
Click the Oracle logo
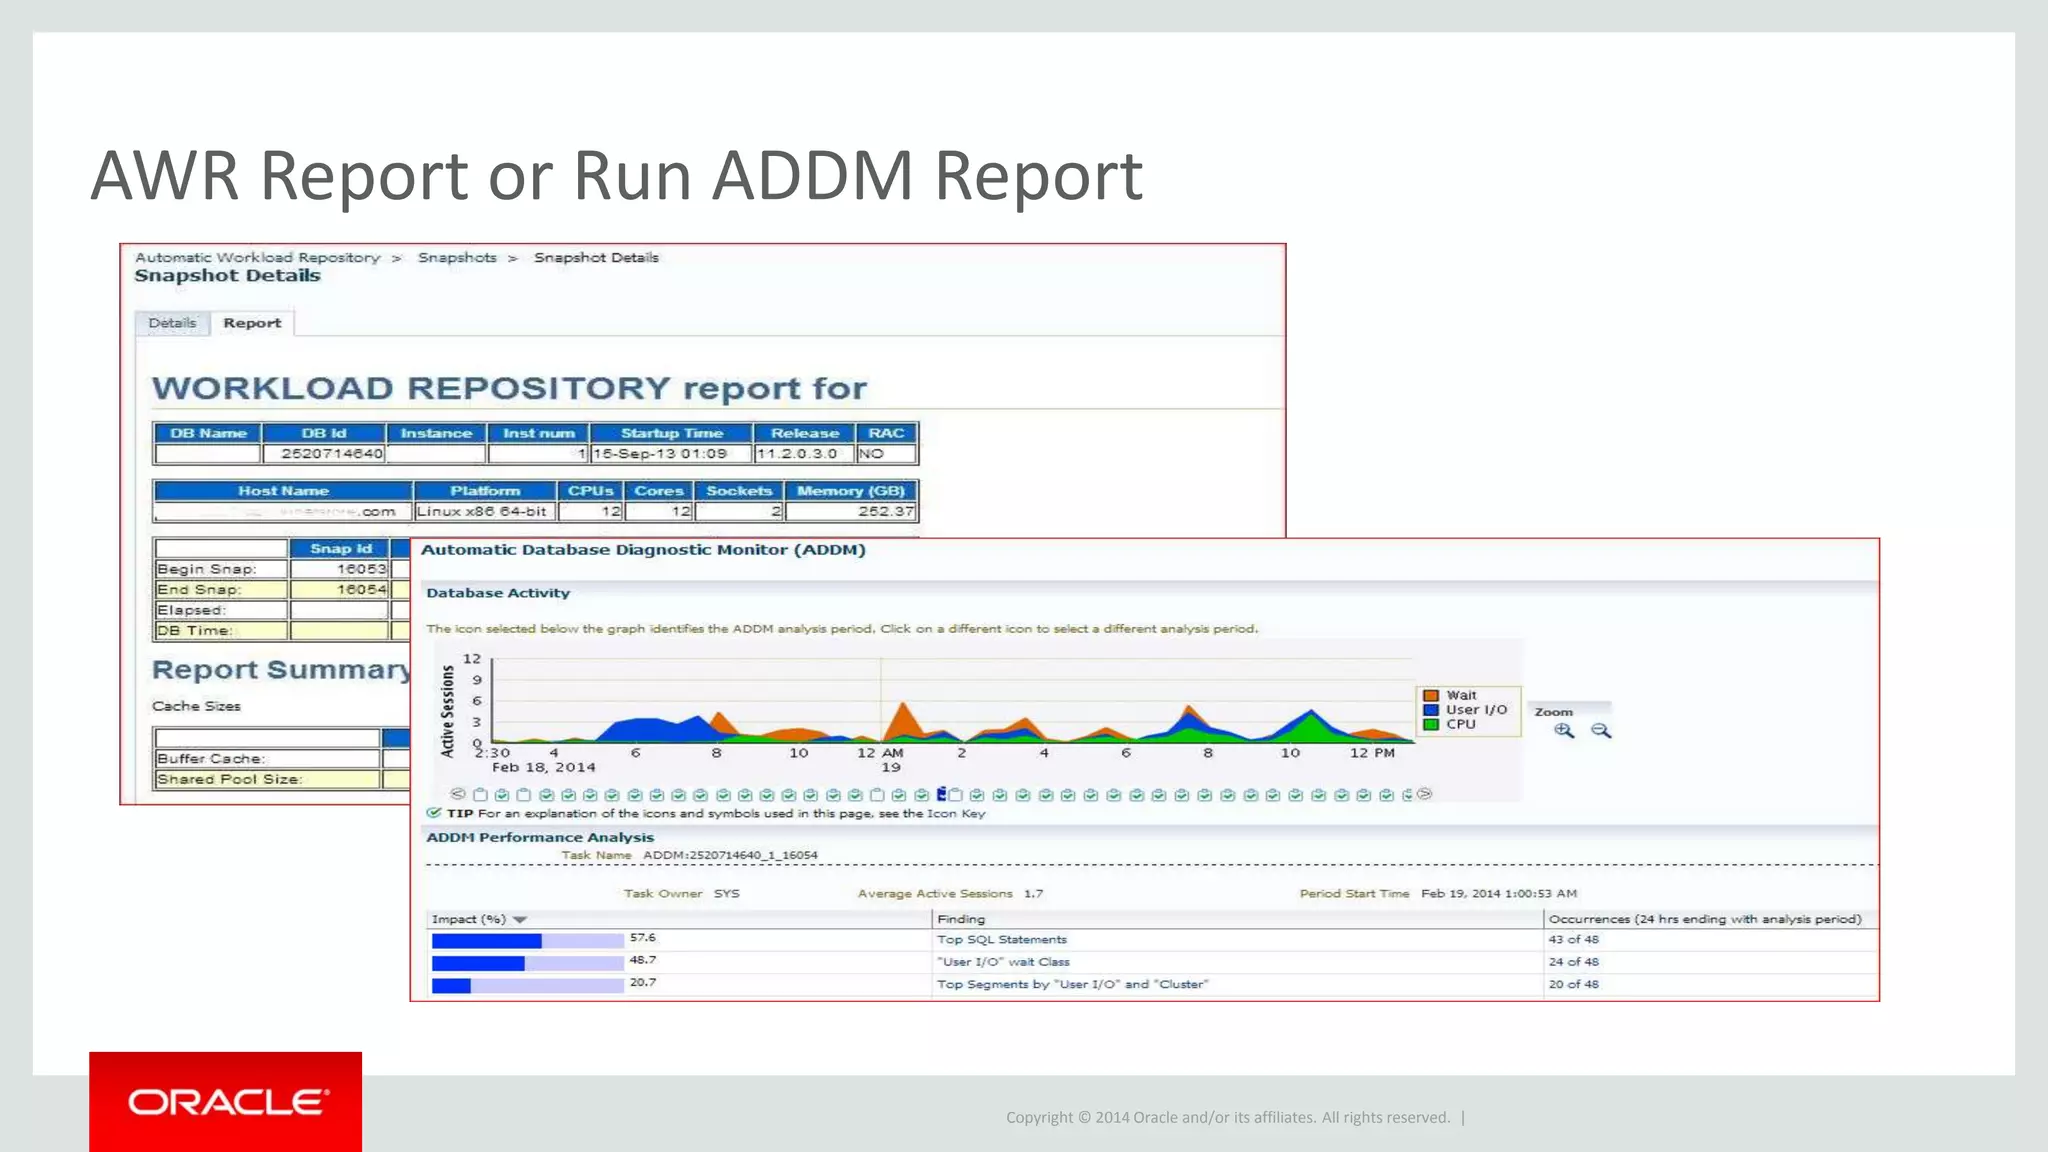(226, 1102)
